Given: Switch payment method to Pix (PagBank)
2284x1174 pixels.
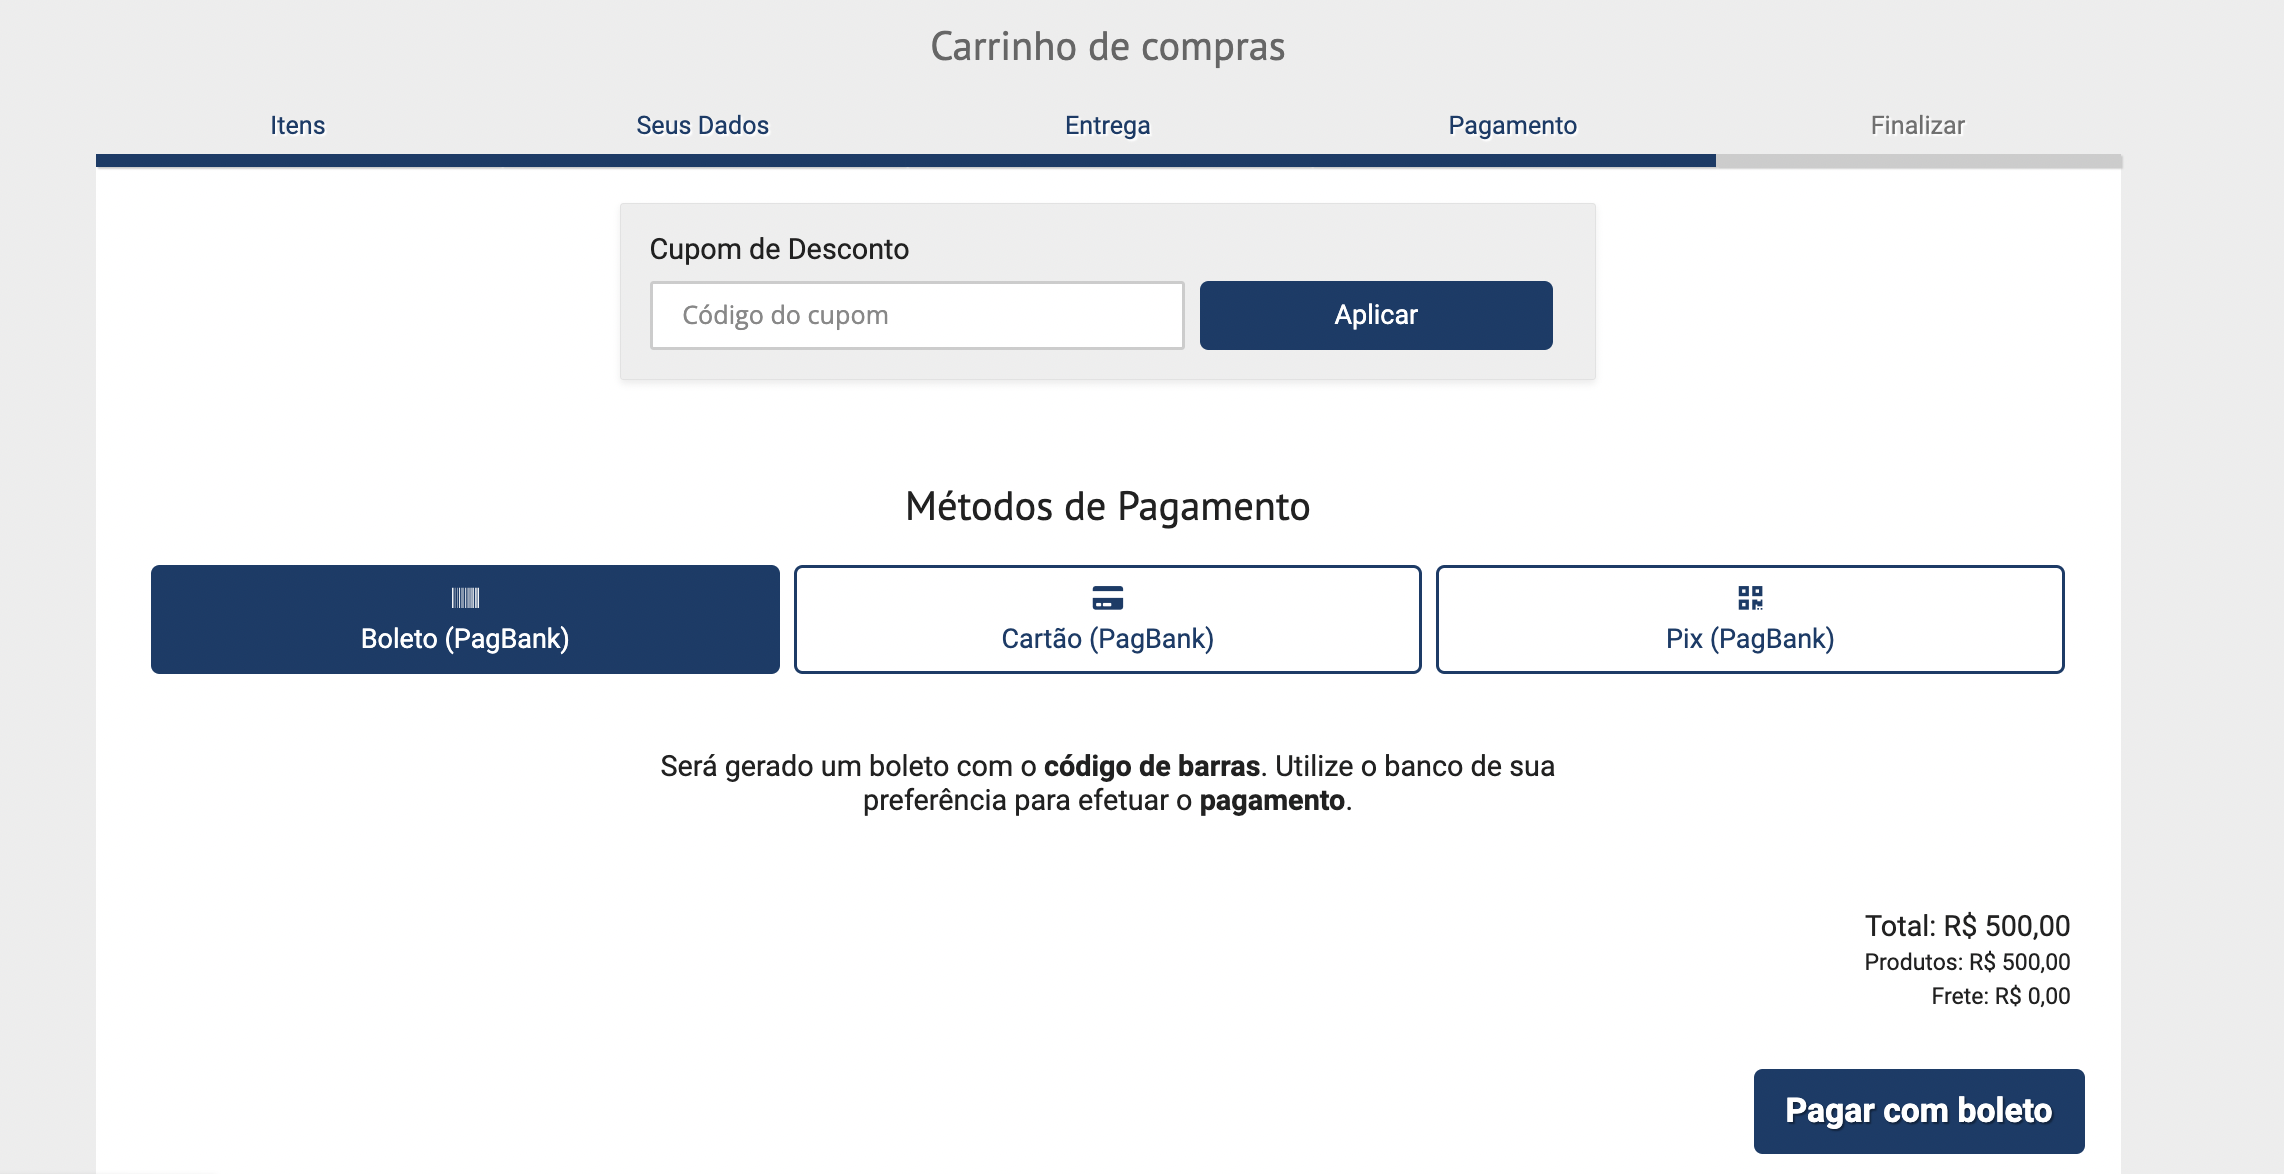Looking at the screenshot, I should pyautogui.click(x=1750, y=620).
